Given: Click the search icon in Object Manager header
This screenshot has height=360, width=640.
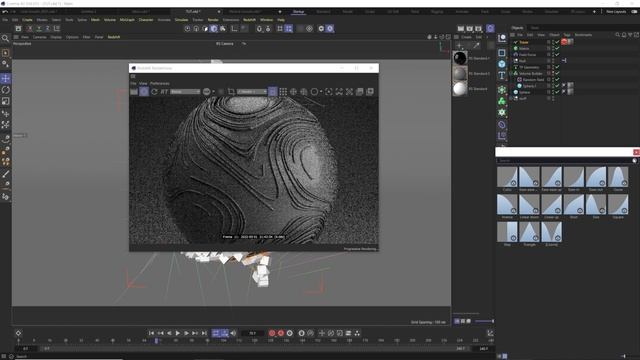Looking at the screenshot, I should (618, 35).
